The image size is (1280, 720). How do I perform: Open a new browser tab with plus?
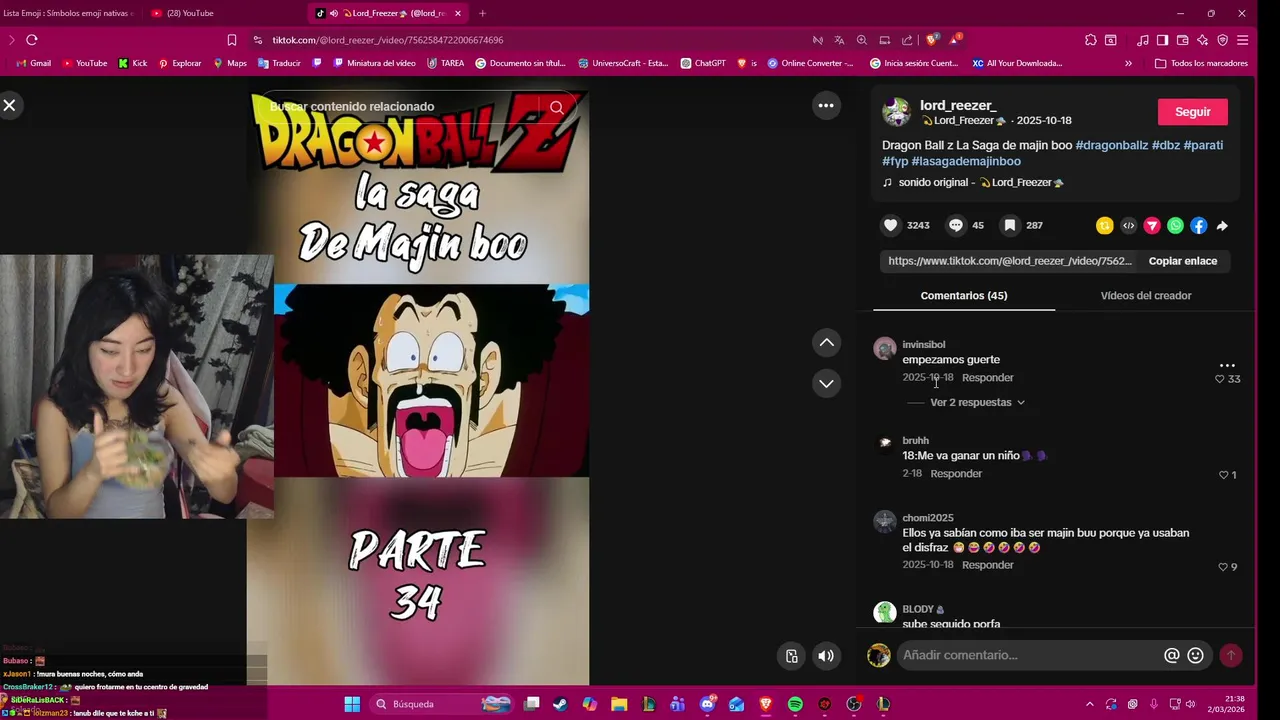(x=482, y=13)
